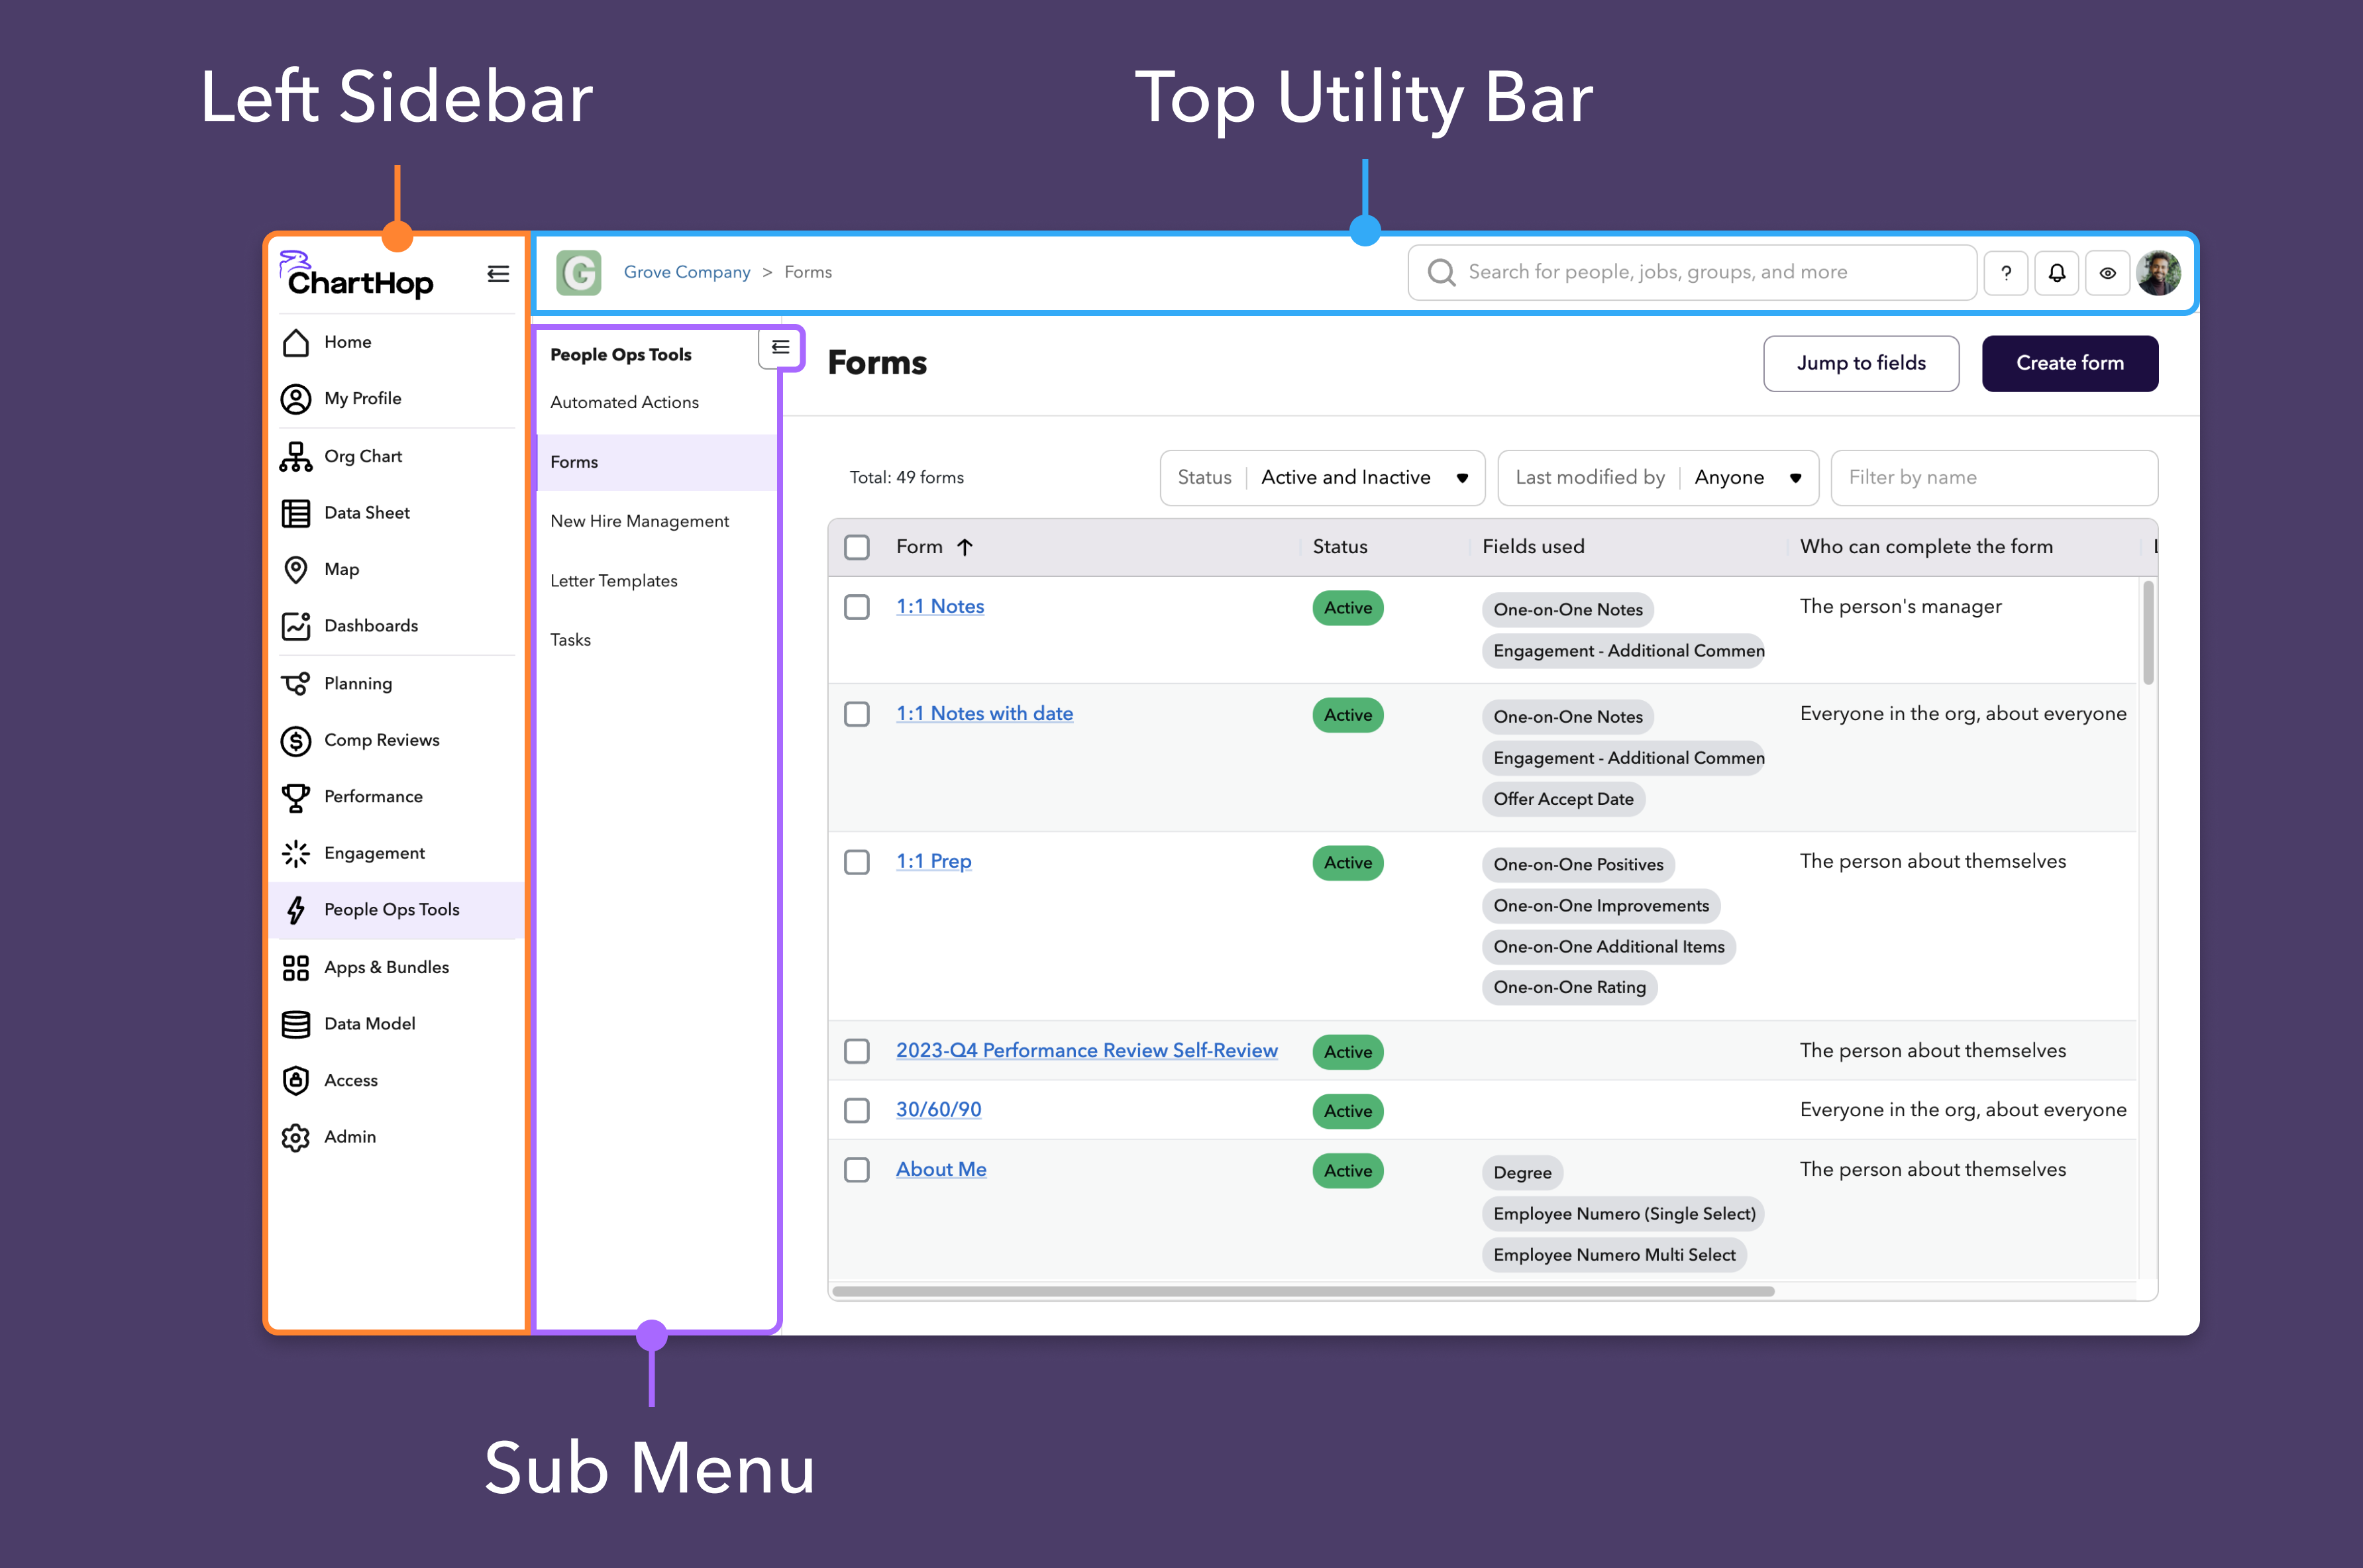Click the Create form button
Image resolution: width=2363 pixels, height=1568 pixels.
click(2069, 362)
